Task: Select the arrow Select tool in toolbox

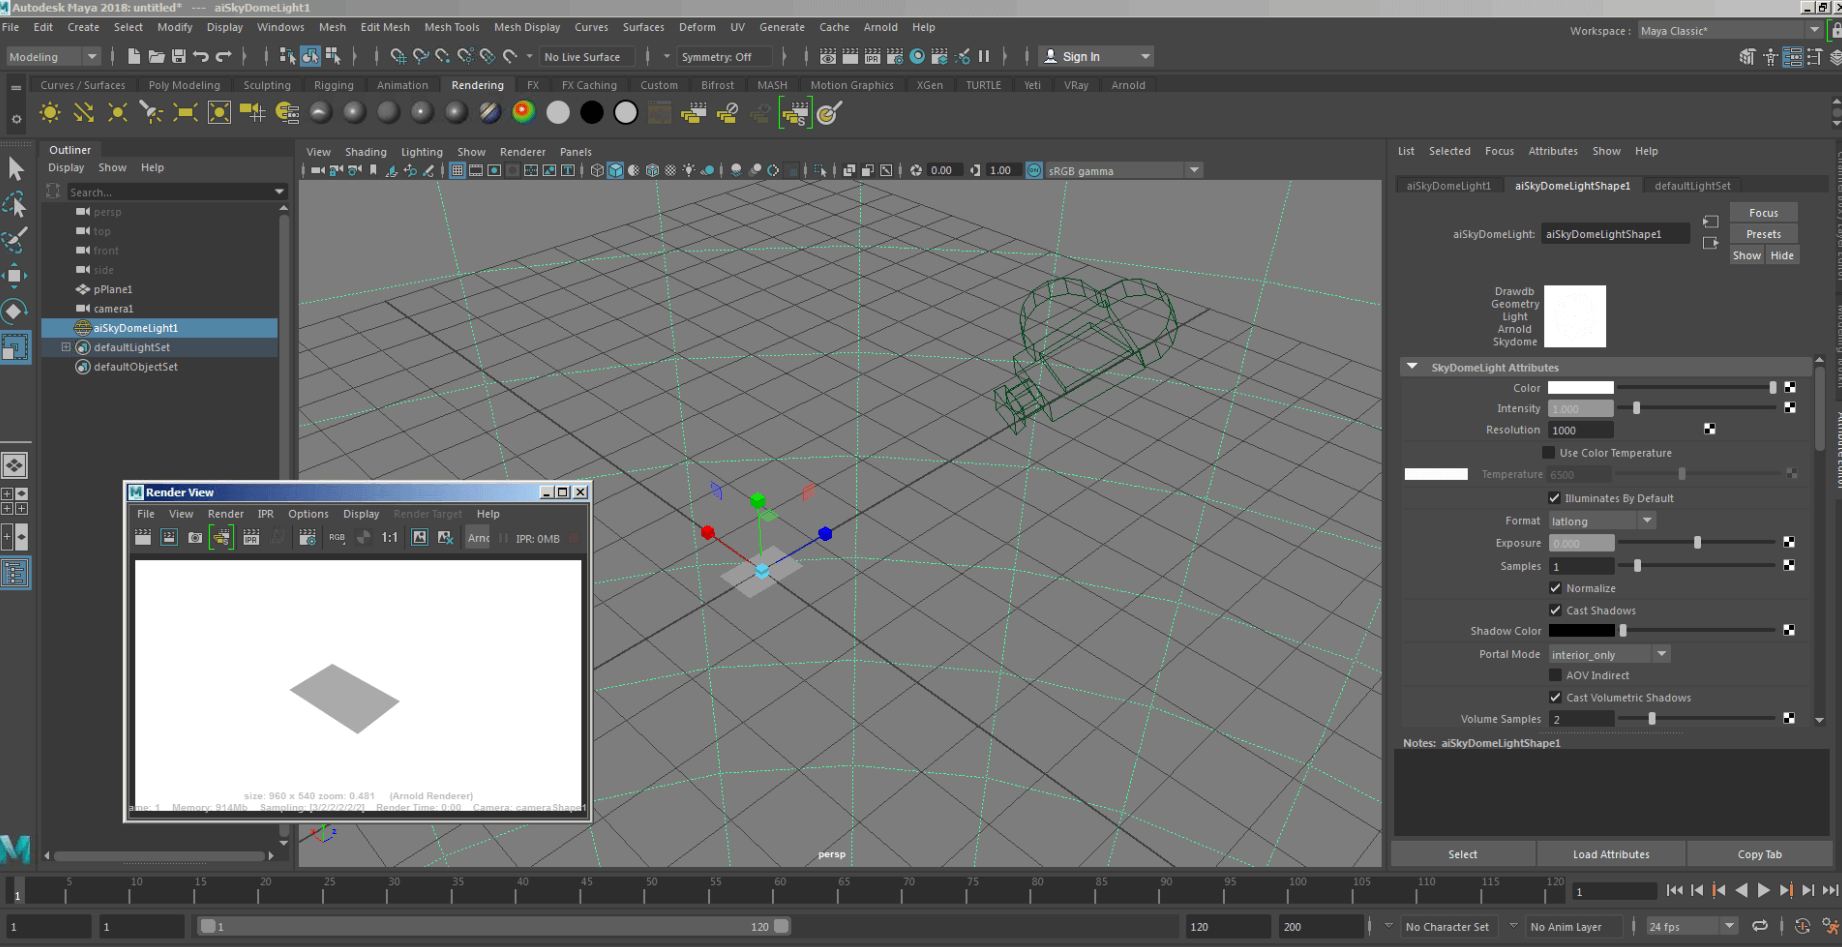Action: click(x=16, y=169)
